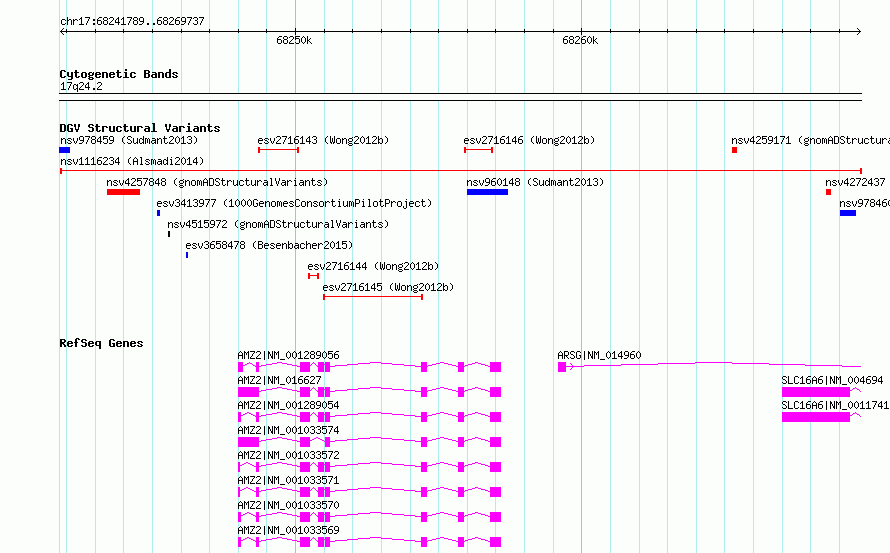Click the blue nsv978460 variant bar
Viewport: 890px width, 553px height.
pos(848,213)
